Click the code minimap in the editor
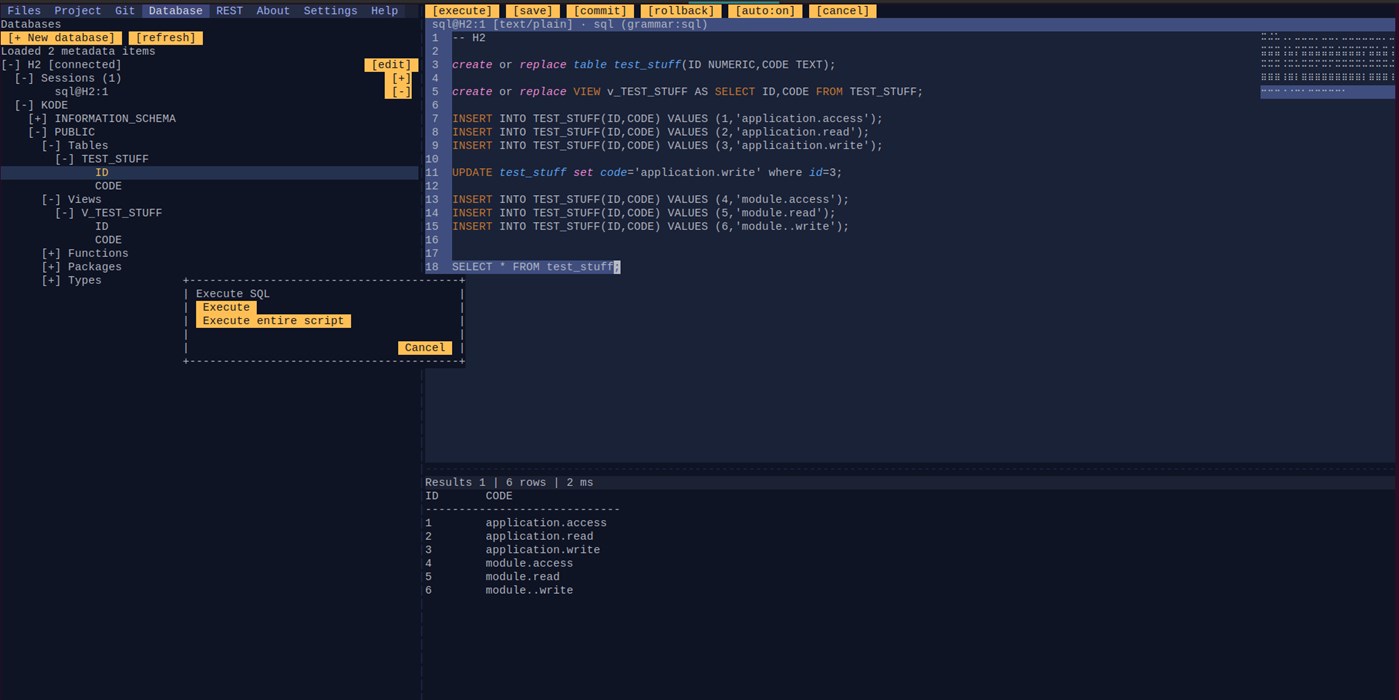The height and width of the screenshot is (700, 1399). pyautogui.click(x=1327, y=65)
